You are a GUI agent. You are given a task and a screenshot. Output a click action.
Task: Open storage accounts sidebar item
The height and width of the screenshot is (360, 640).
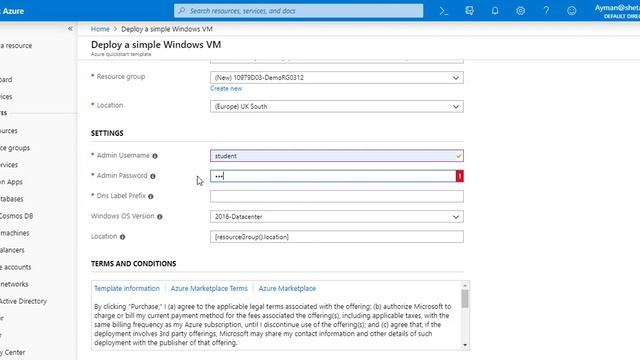click(x=16, y=267)
